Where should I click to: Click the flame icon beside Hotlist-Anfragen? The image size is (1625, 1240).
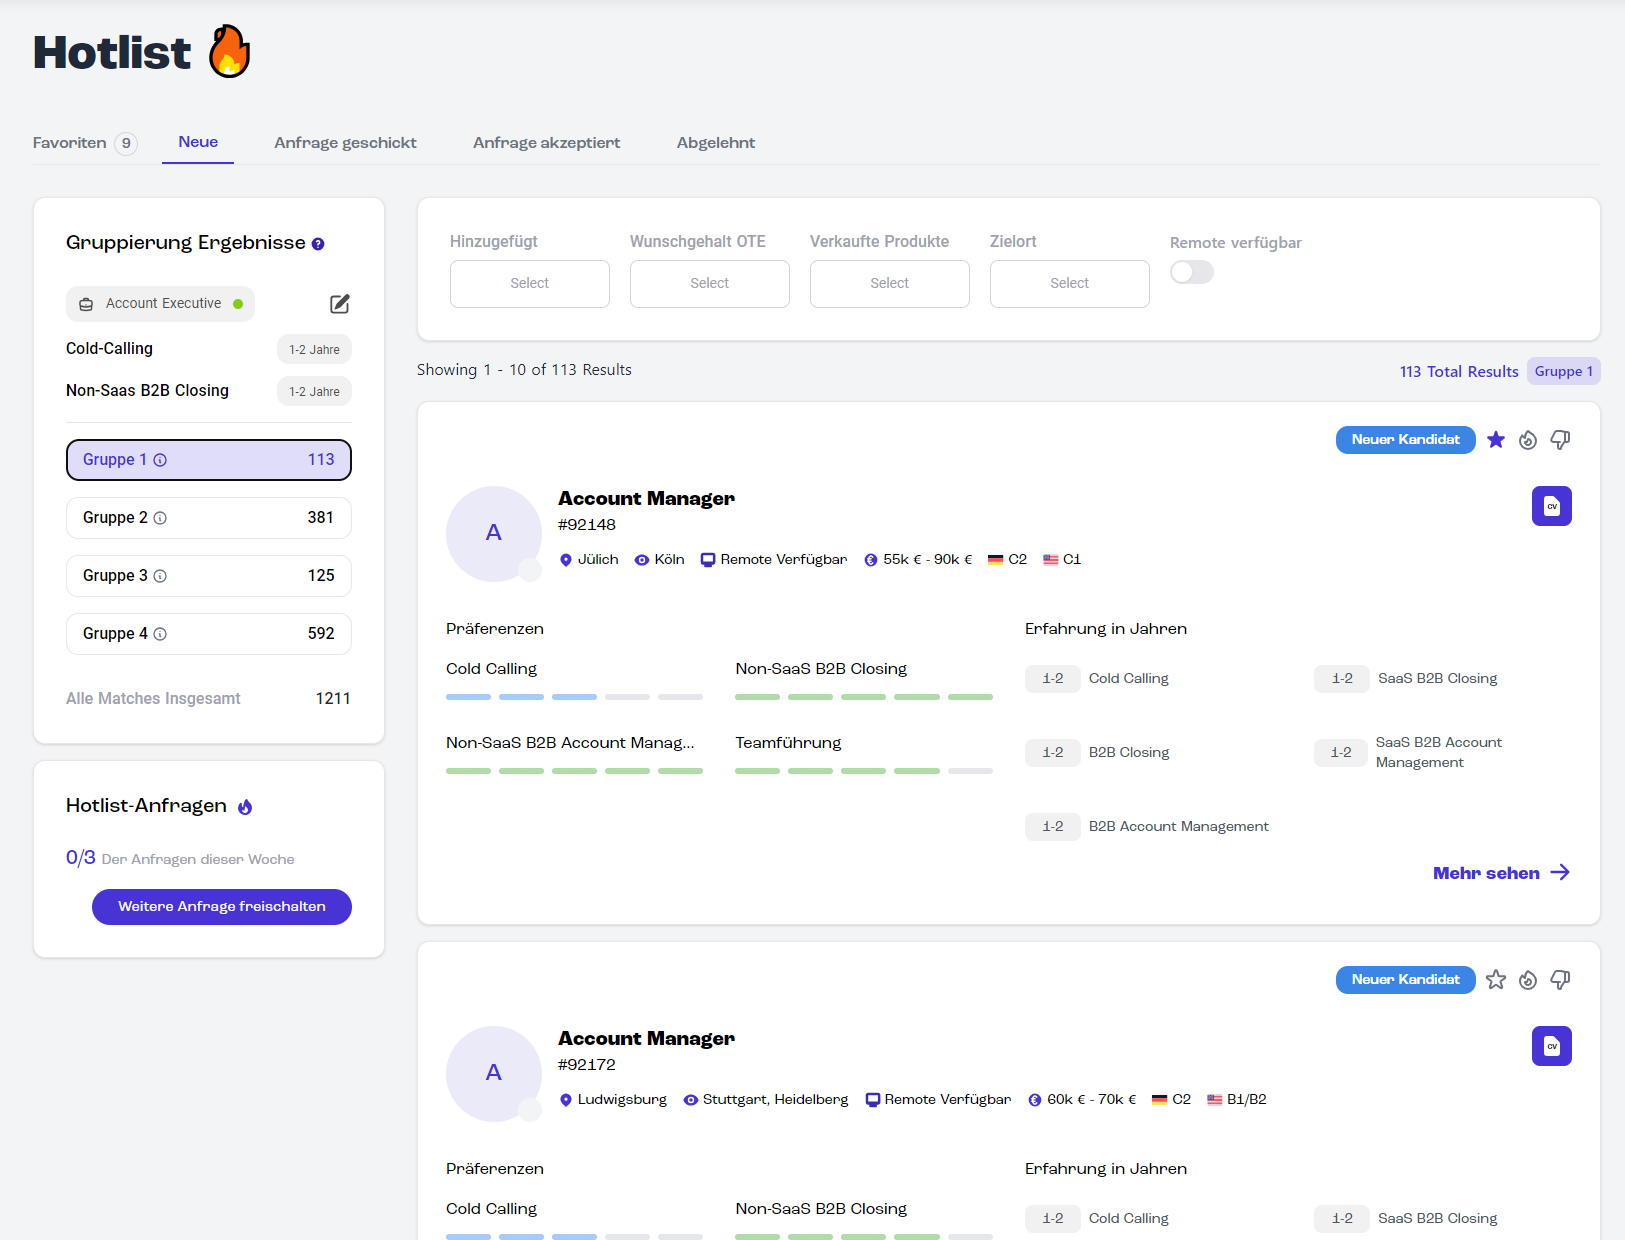click(245, 807)
